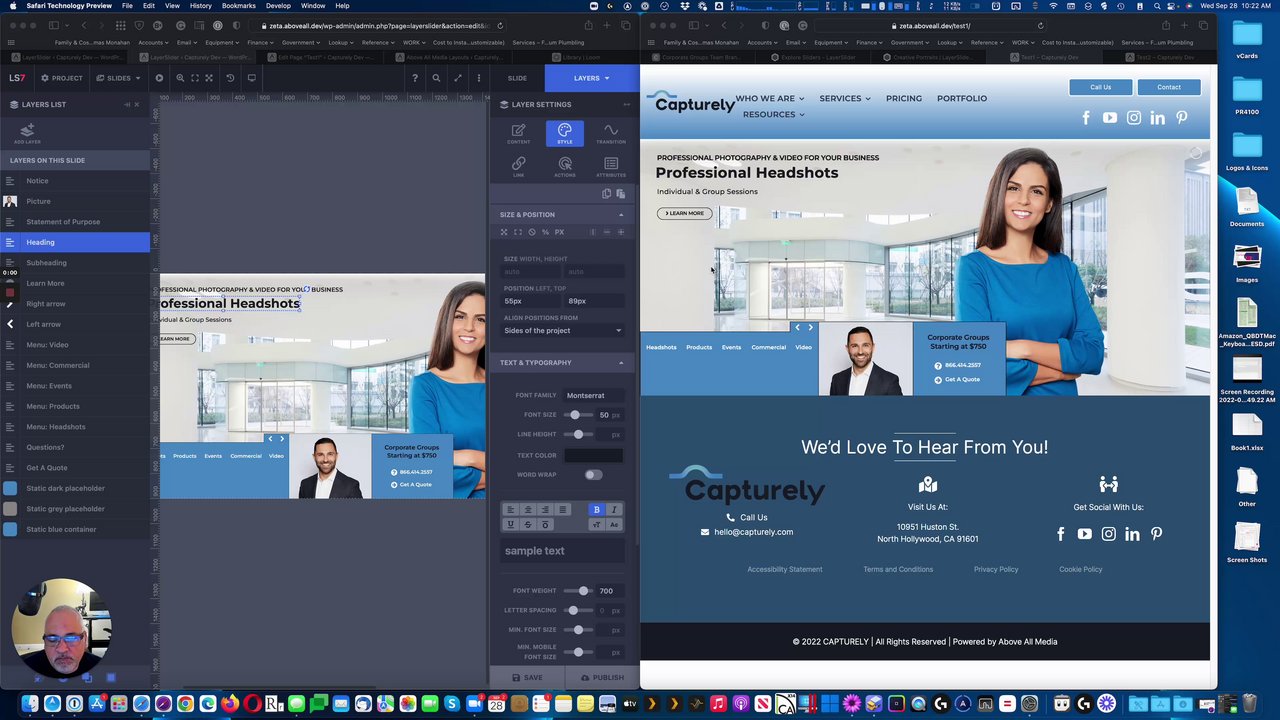Set text alignment to left
Viewport: 1280px width, 720px height.
click(510, 510)
